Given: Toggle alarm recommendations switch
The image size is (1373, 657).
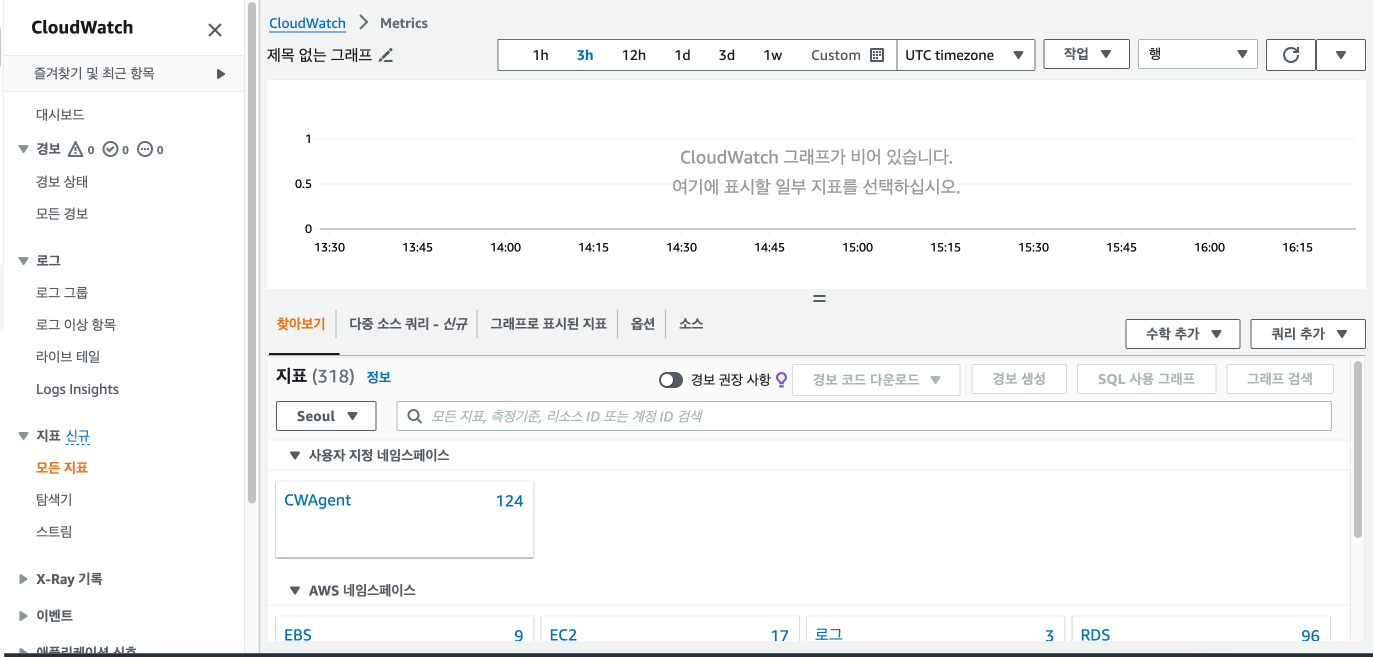Looking at the screenshot, I should pos(670,380).
